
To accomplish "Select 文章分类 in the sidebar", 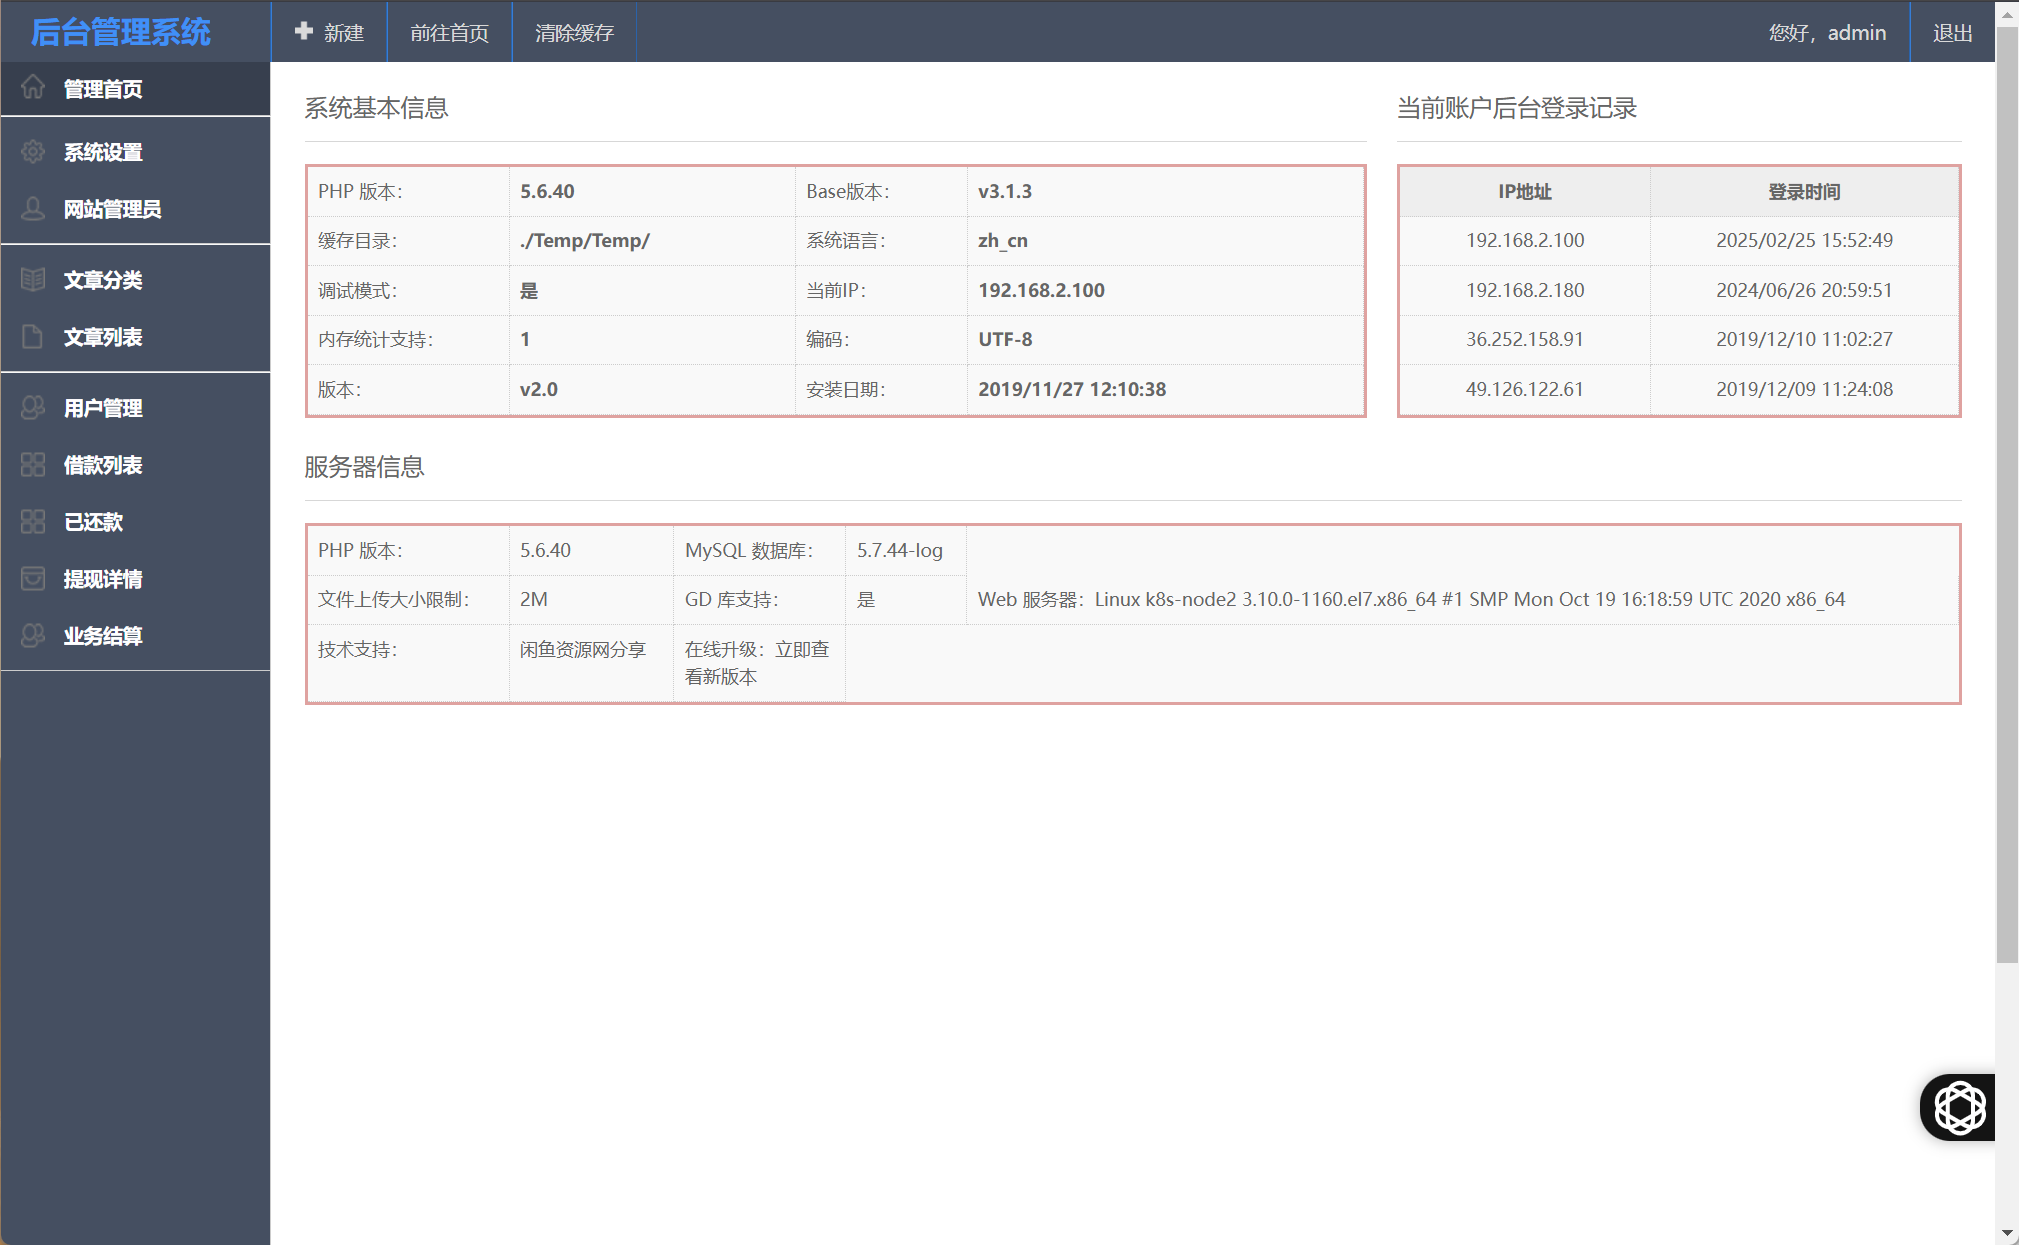I will click(135, 280).
